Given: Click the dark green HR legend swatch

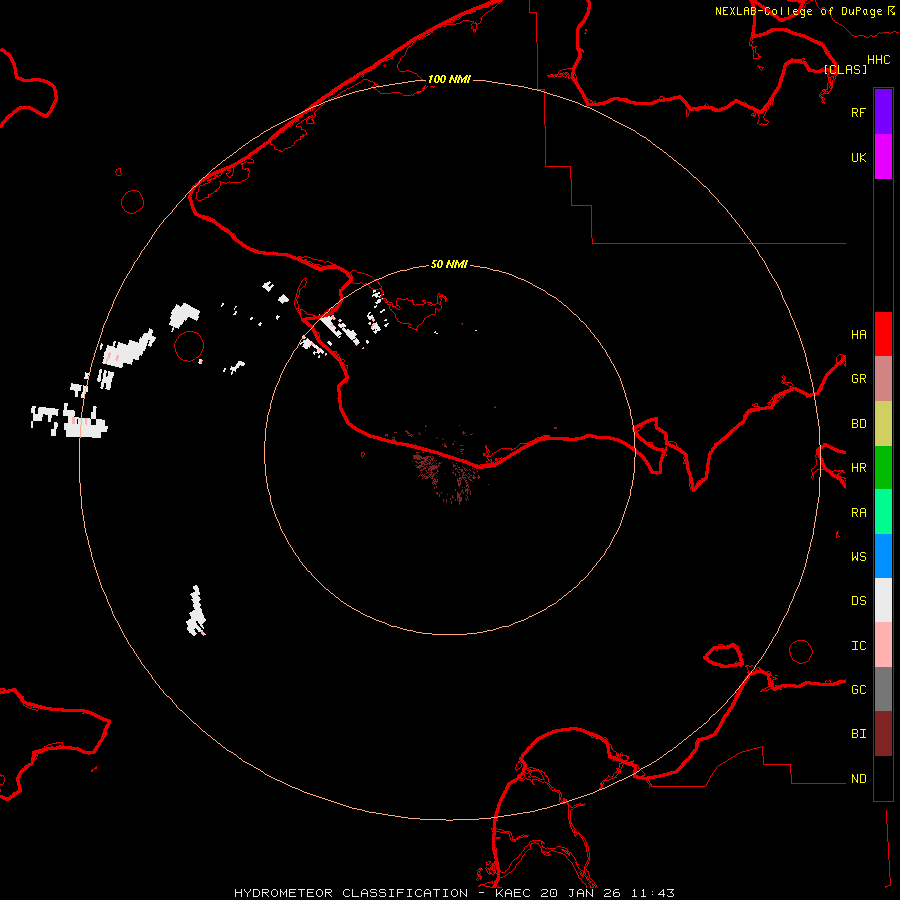Looking at the screenshot, I should click(883, 468).
